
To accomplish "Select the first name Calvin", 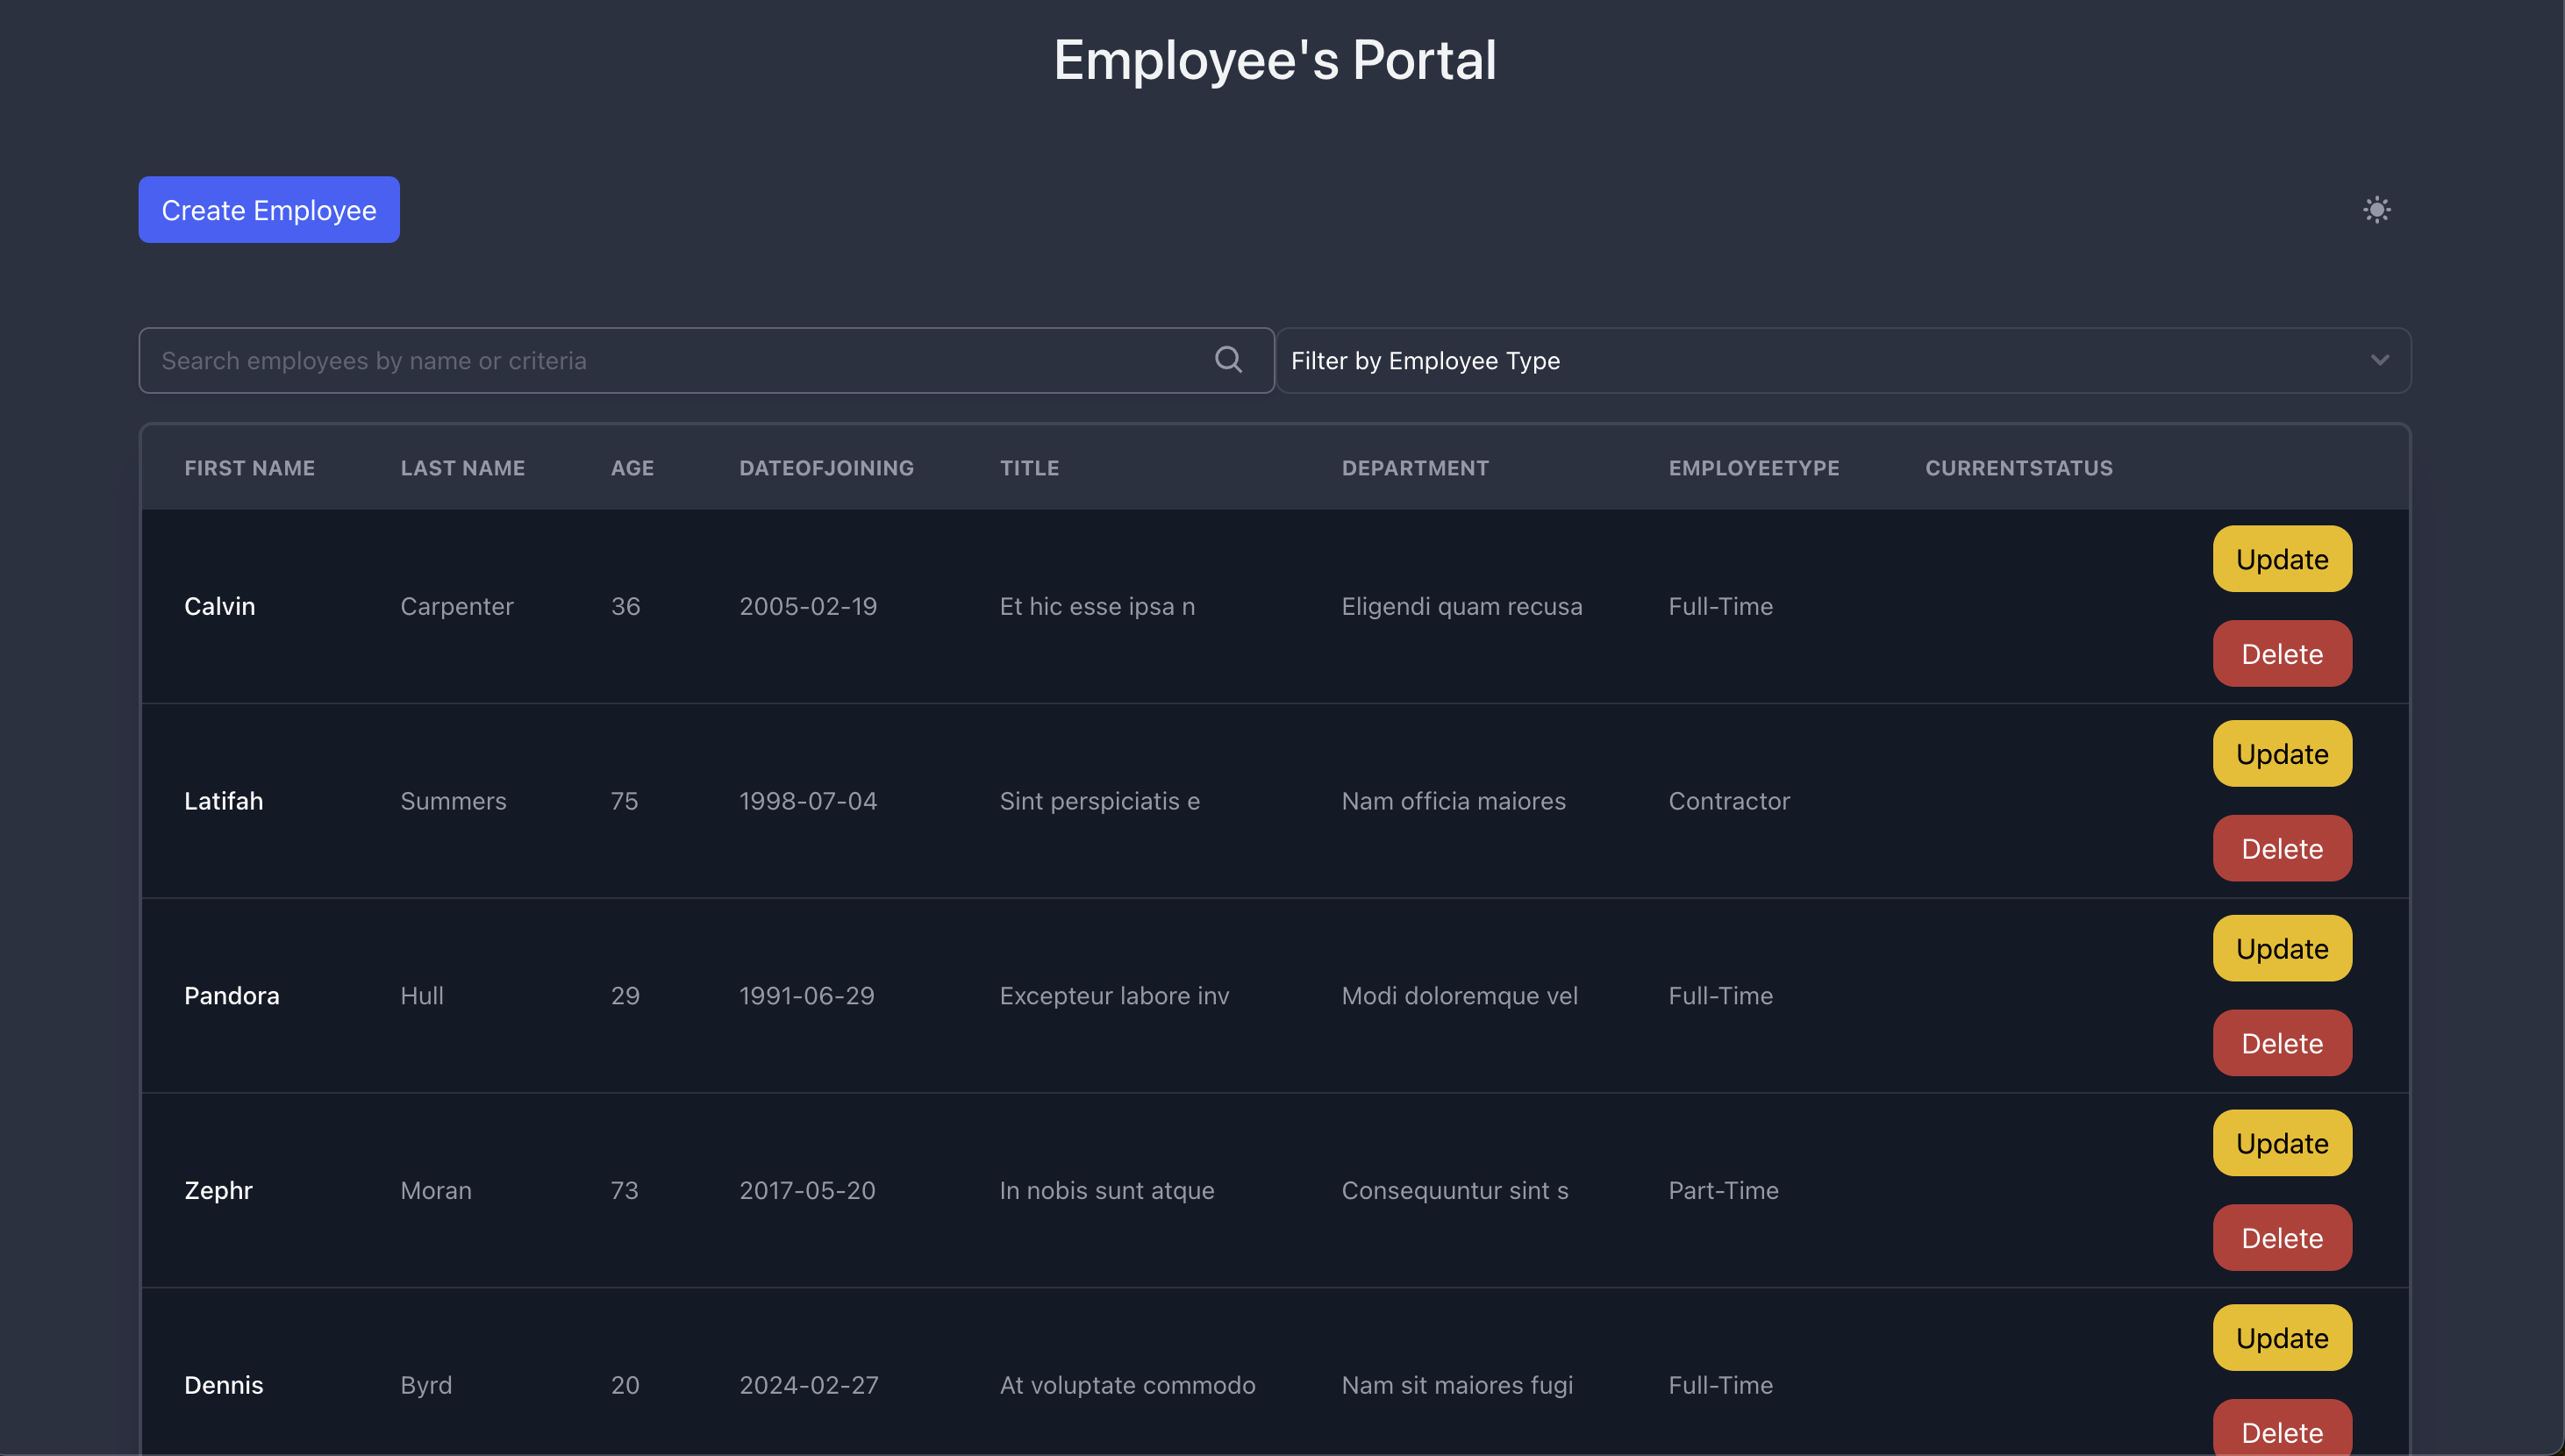I will (220, 607).
